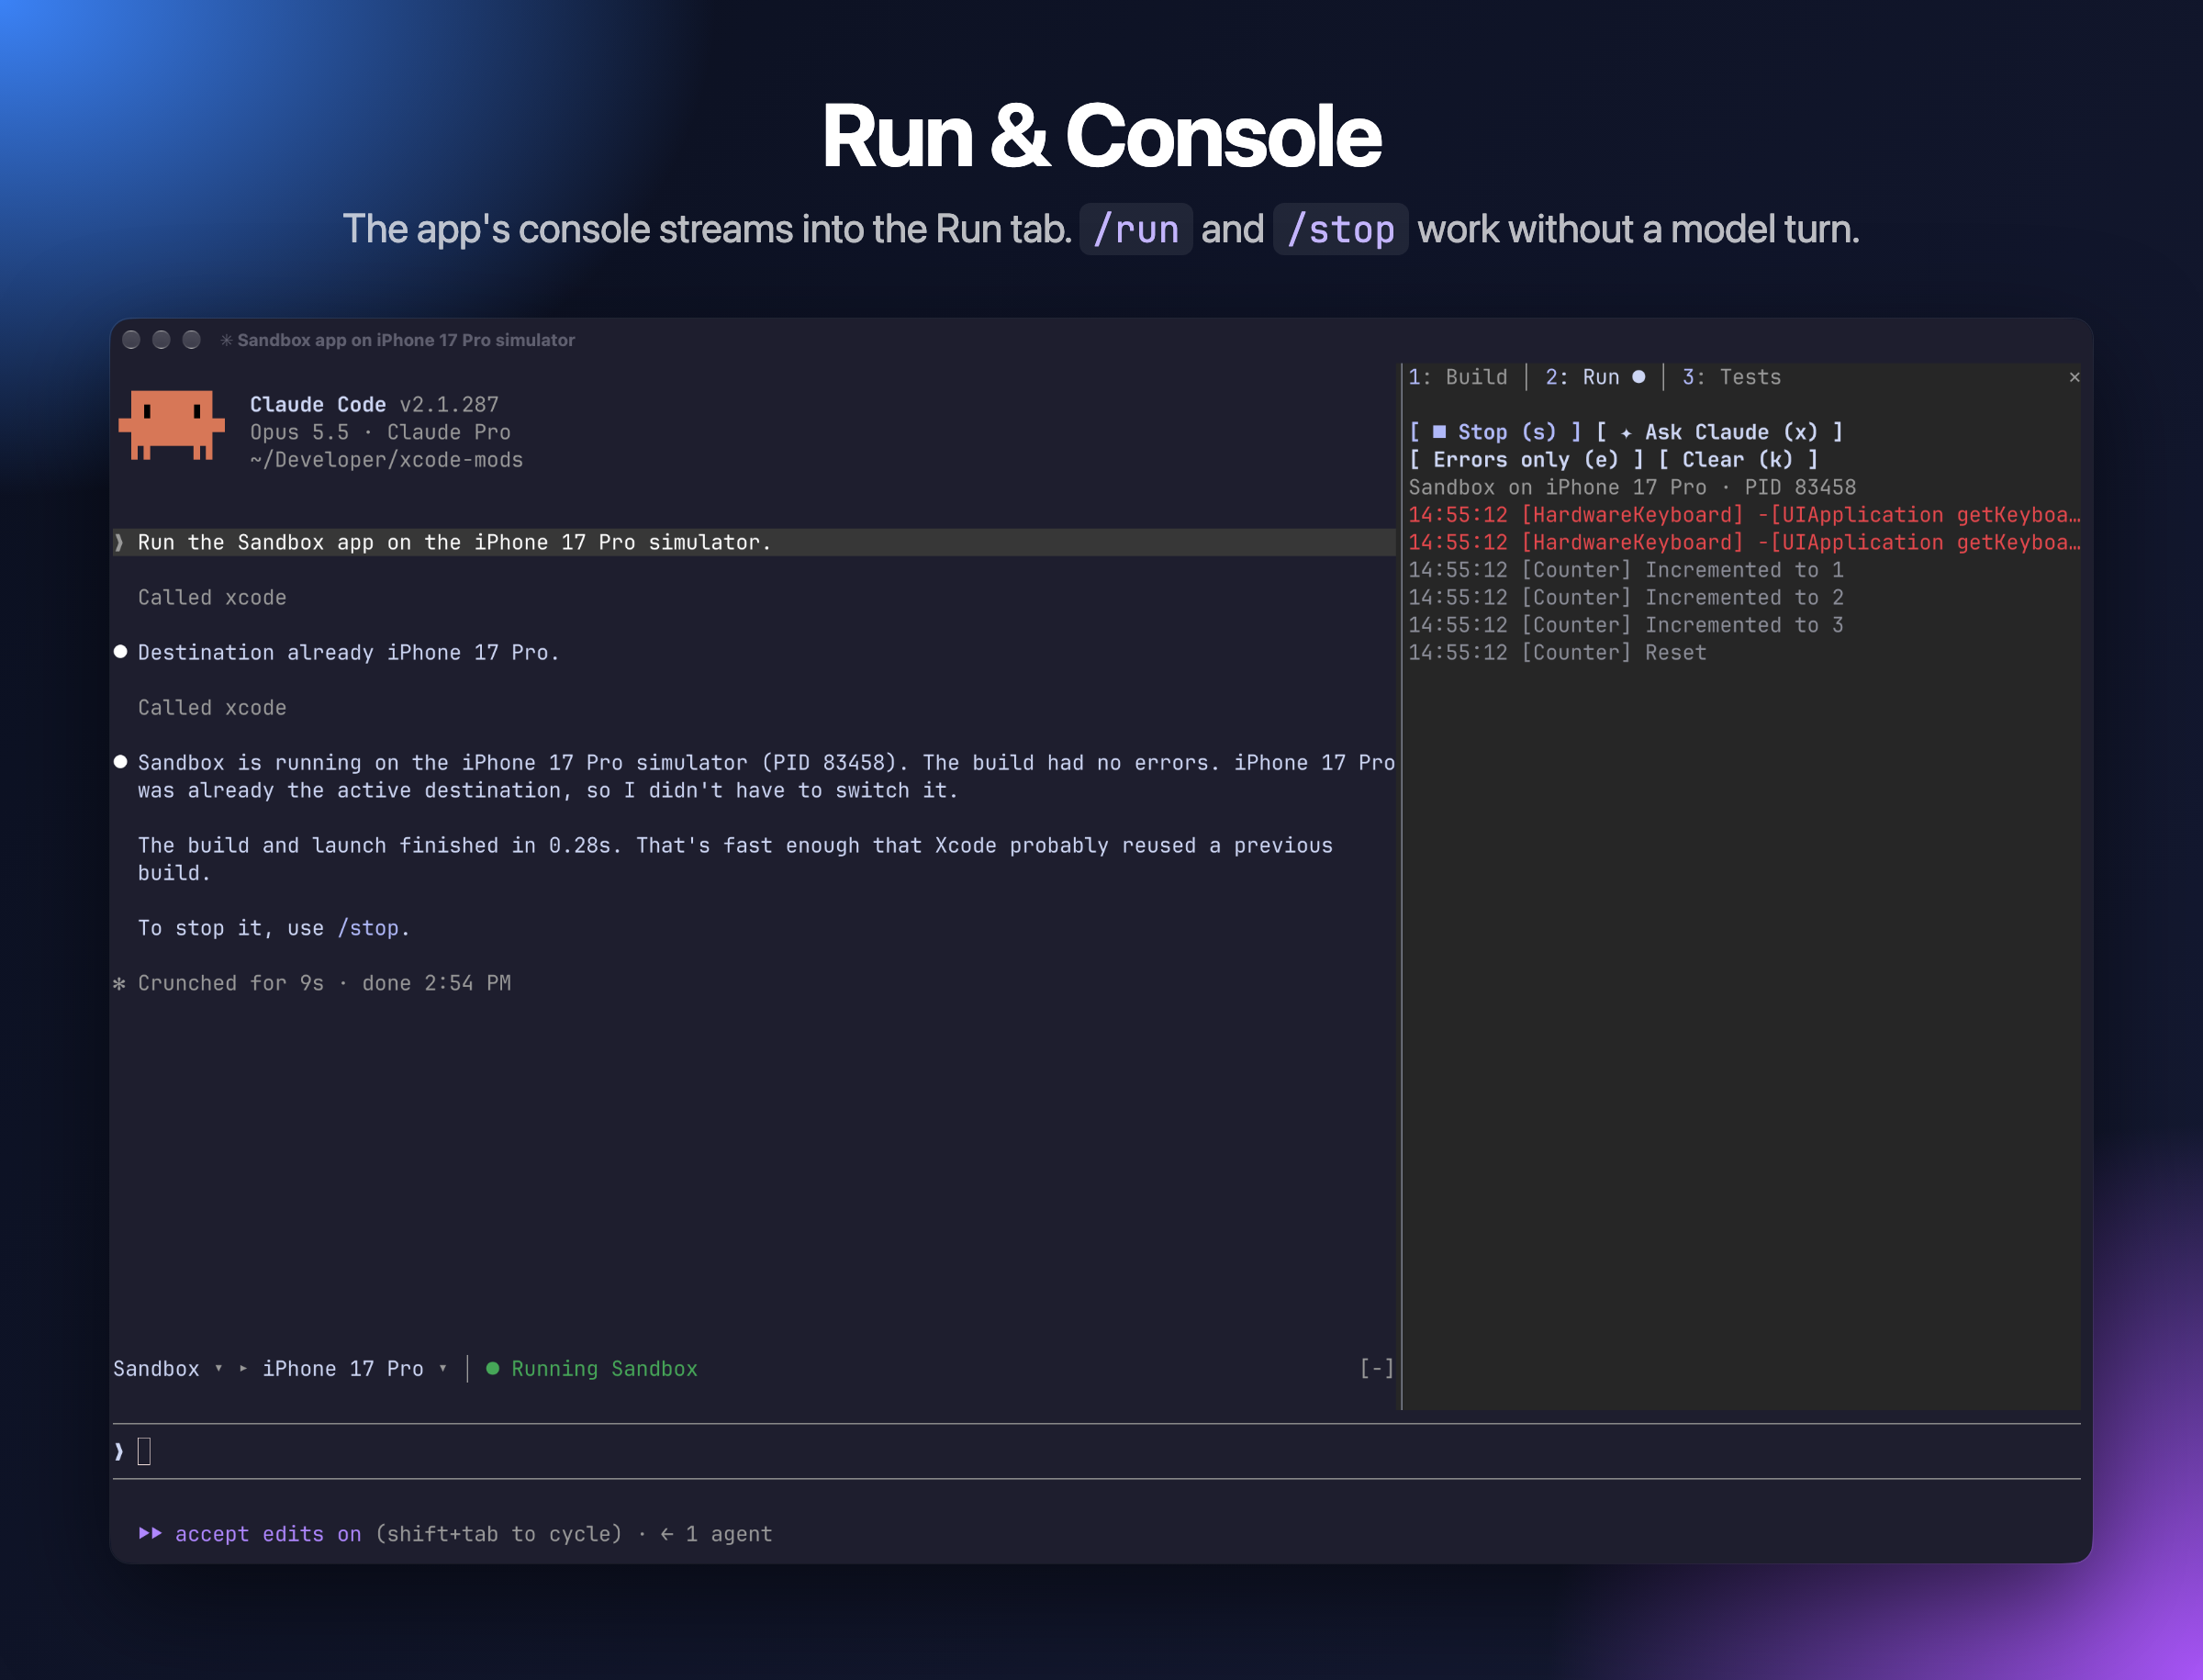The height and width of the screenshot is (1680, 2203).
Task: Click the Running Sandbox status indicator
Action: 592,1369
